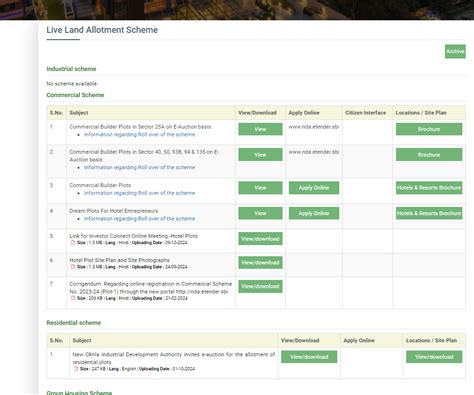
Task: Click 'Subject' column header in Commercial table
Action: click(x=79, y=113)
